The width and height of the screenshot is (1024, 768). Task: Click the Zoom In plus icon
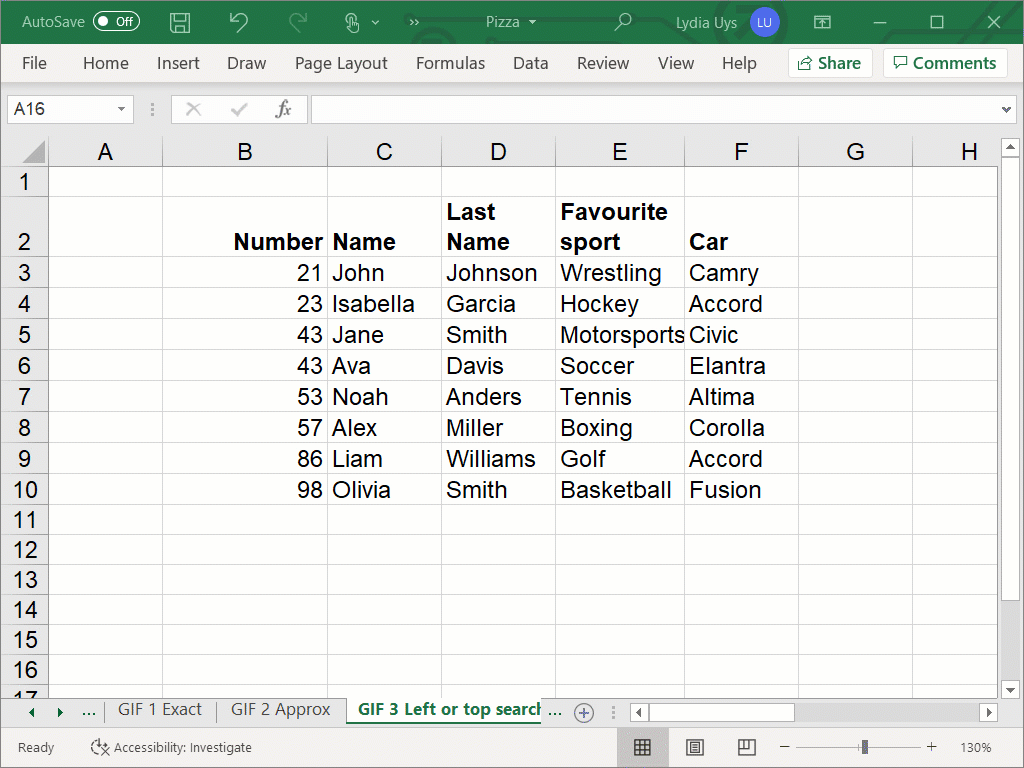coord(931,747)
